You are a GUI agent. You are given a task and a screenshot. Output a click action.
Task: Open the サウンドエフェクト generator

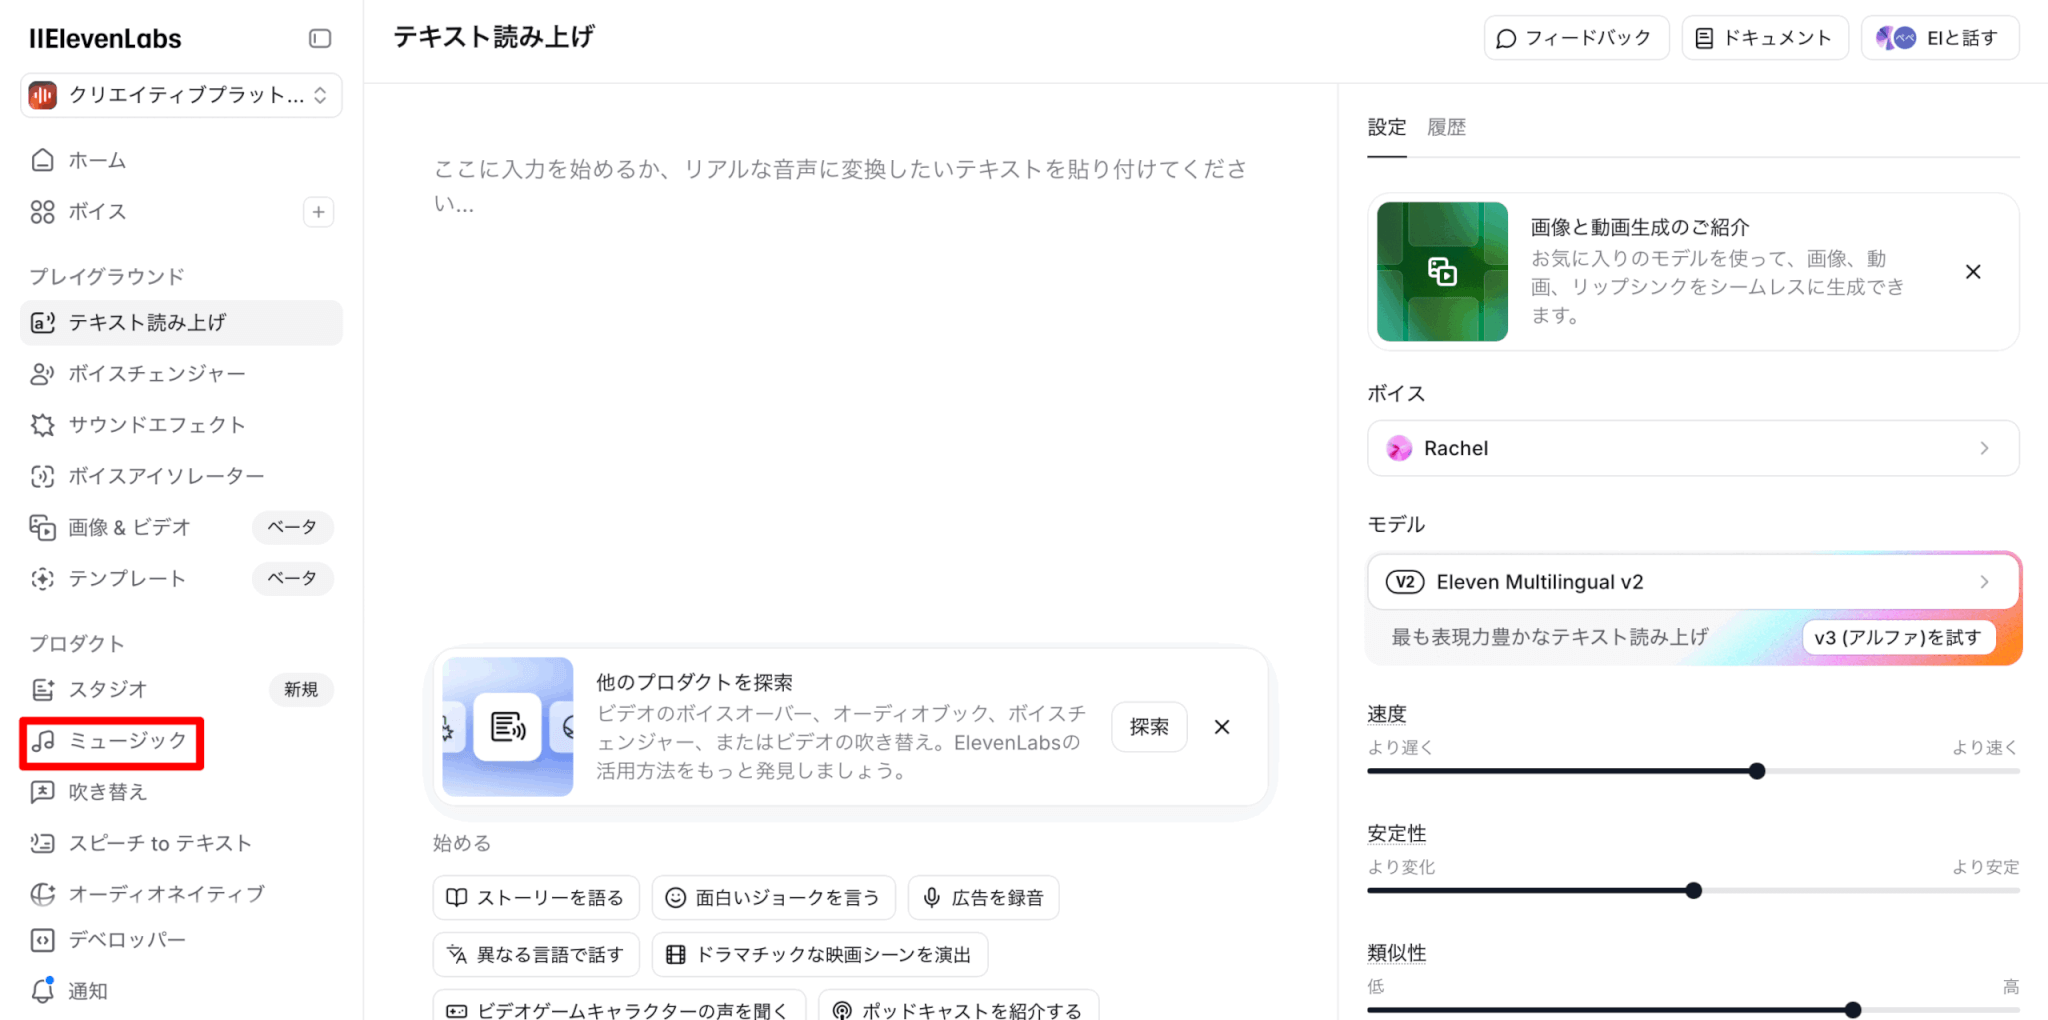click(x=155, y=424)
